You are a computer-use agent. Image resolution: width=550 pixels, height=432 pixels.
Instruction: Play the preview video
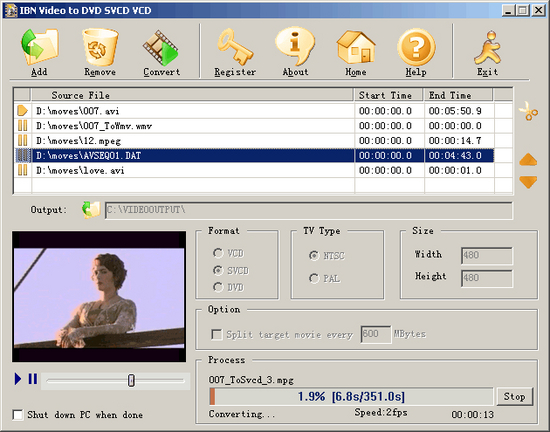18,379
